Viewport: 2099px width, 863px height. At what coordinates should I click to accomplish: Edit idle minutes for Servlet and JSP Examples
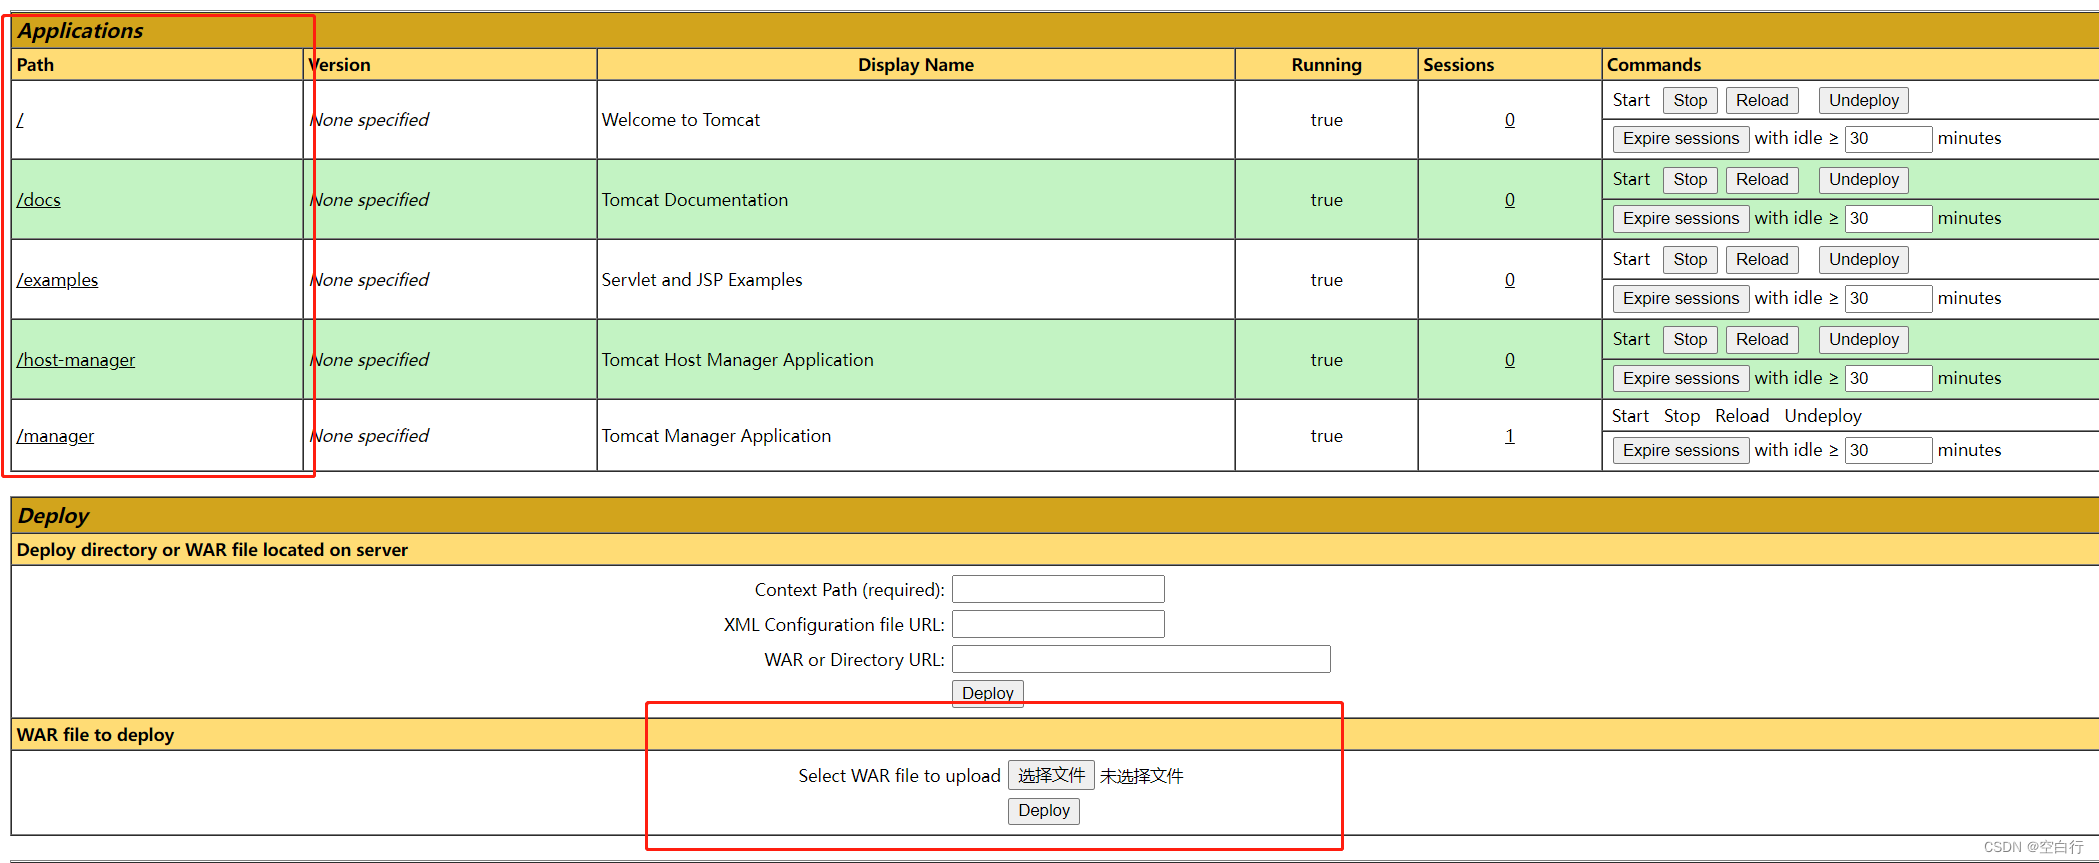(x=1888, y=298)
